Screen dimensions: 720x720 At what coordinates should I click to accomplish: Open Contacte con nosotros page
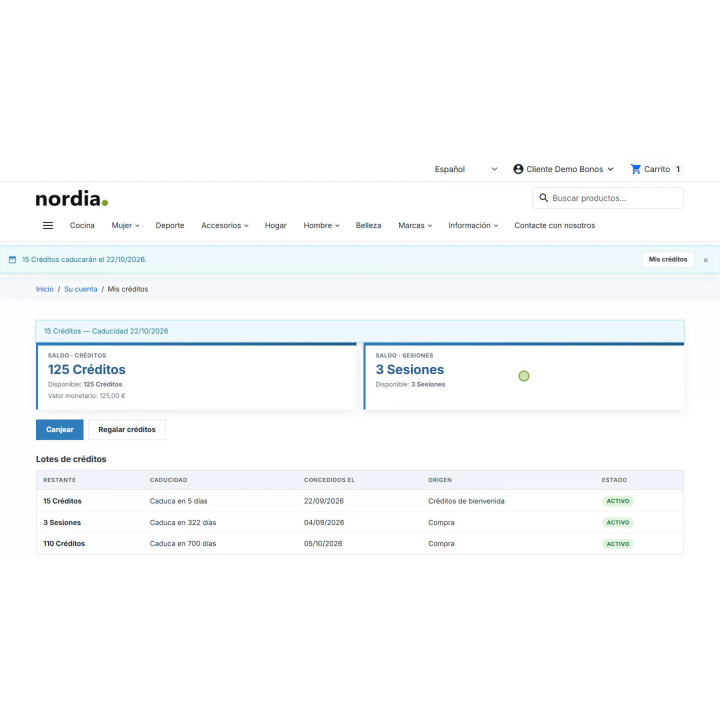click(554, 225)
